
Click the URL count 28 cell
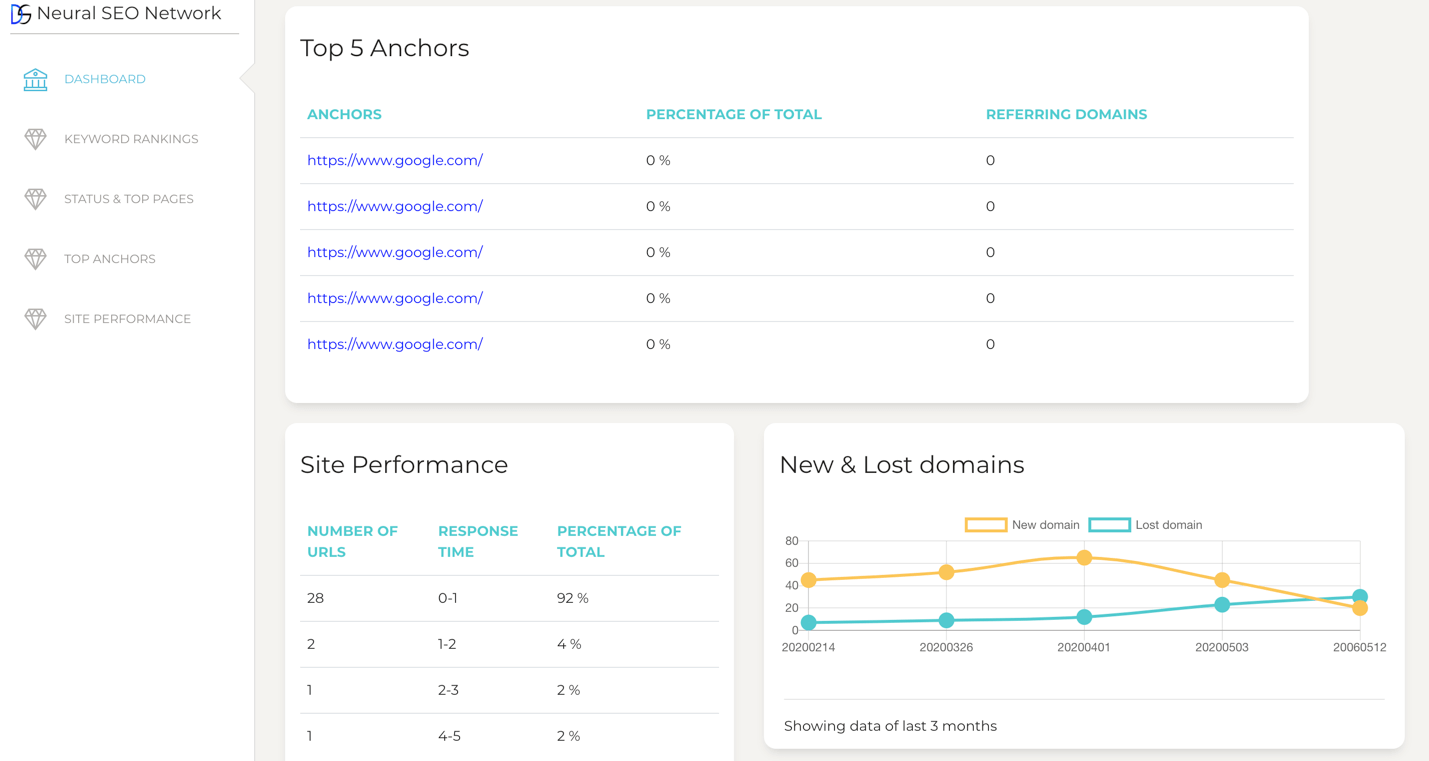315,598
